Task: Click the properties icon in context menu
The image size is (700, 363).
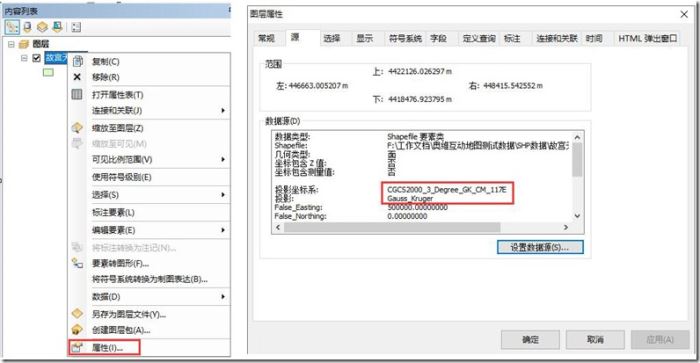Action: [77, 347]
